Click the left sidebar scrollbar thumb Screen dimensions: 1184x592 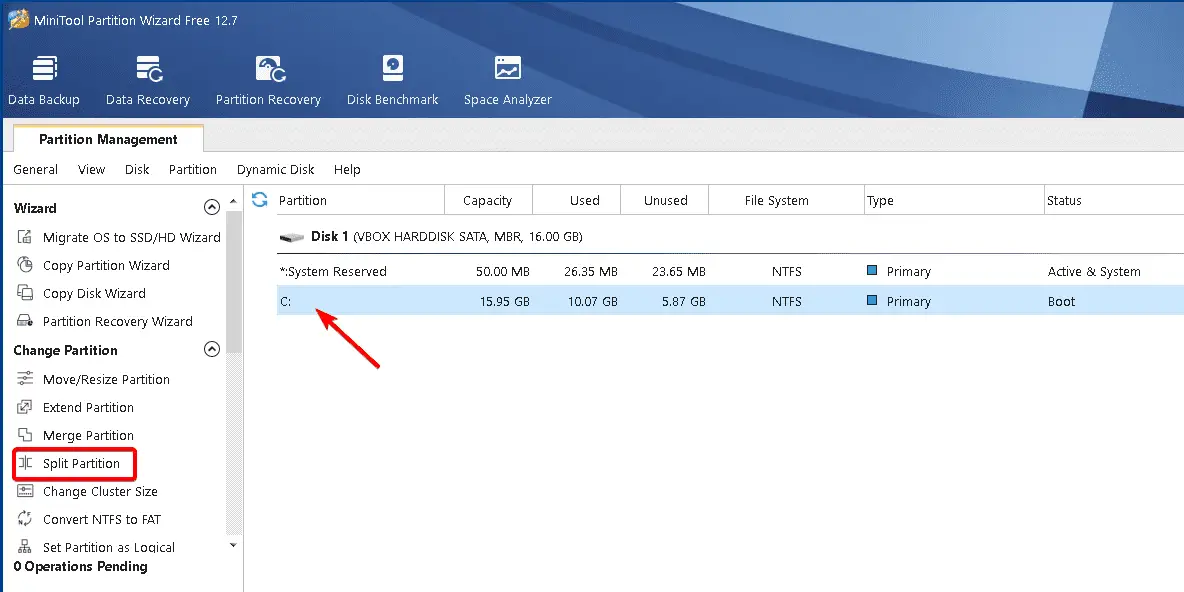pyautogui.click(x=233, y=282)
